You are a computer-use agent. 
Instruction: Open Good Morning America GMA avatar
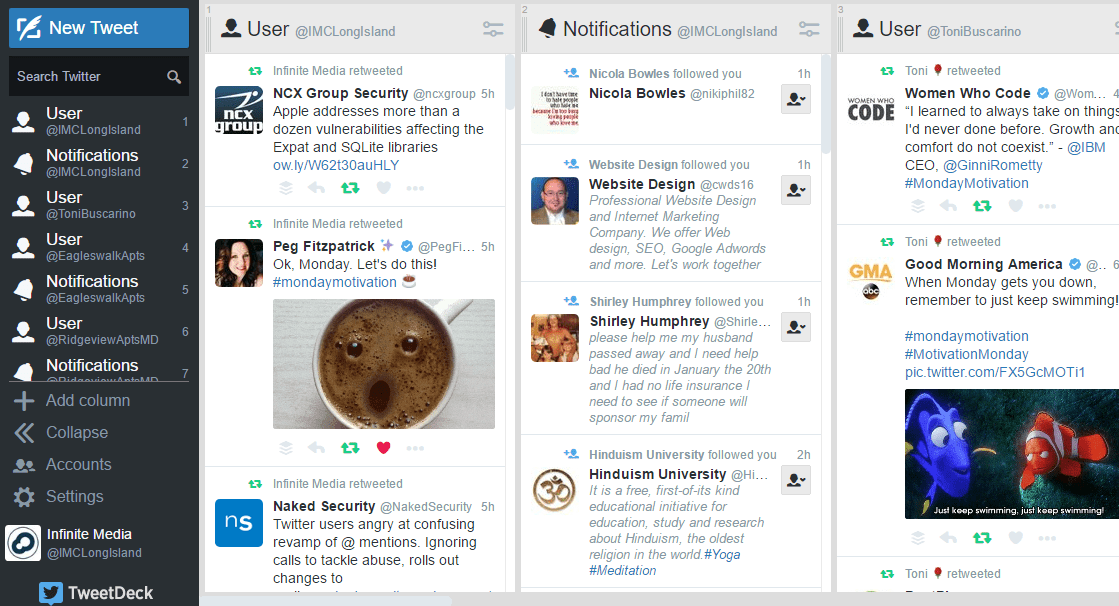pyautogui.click(x=871, y=281)
